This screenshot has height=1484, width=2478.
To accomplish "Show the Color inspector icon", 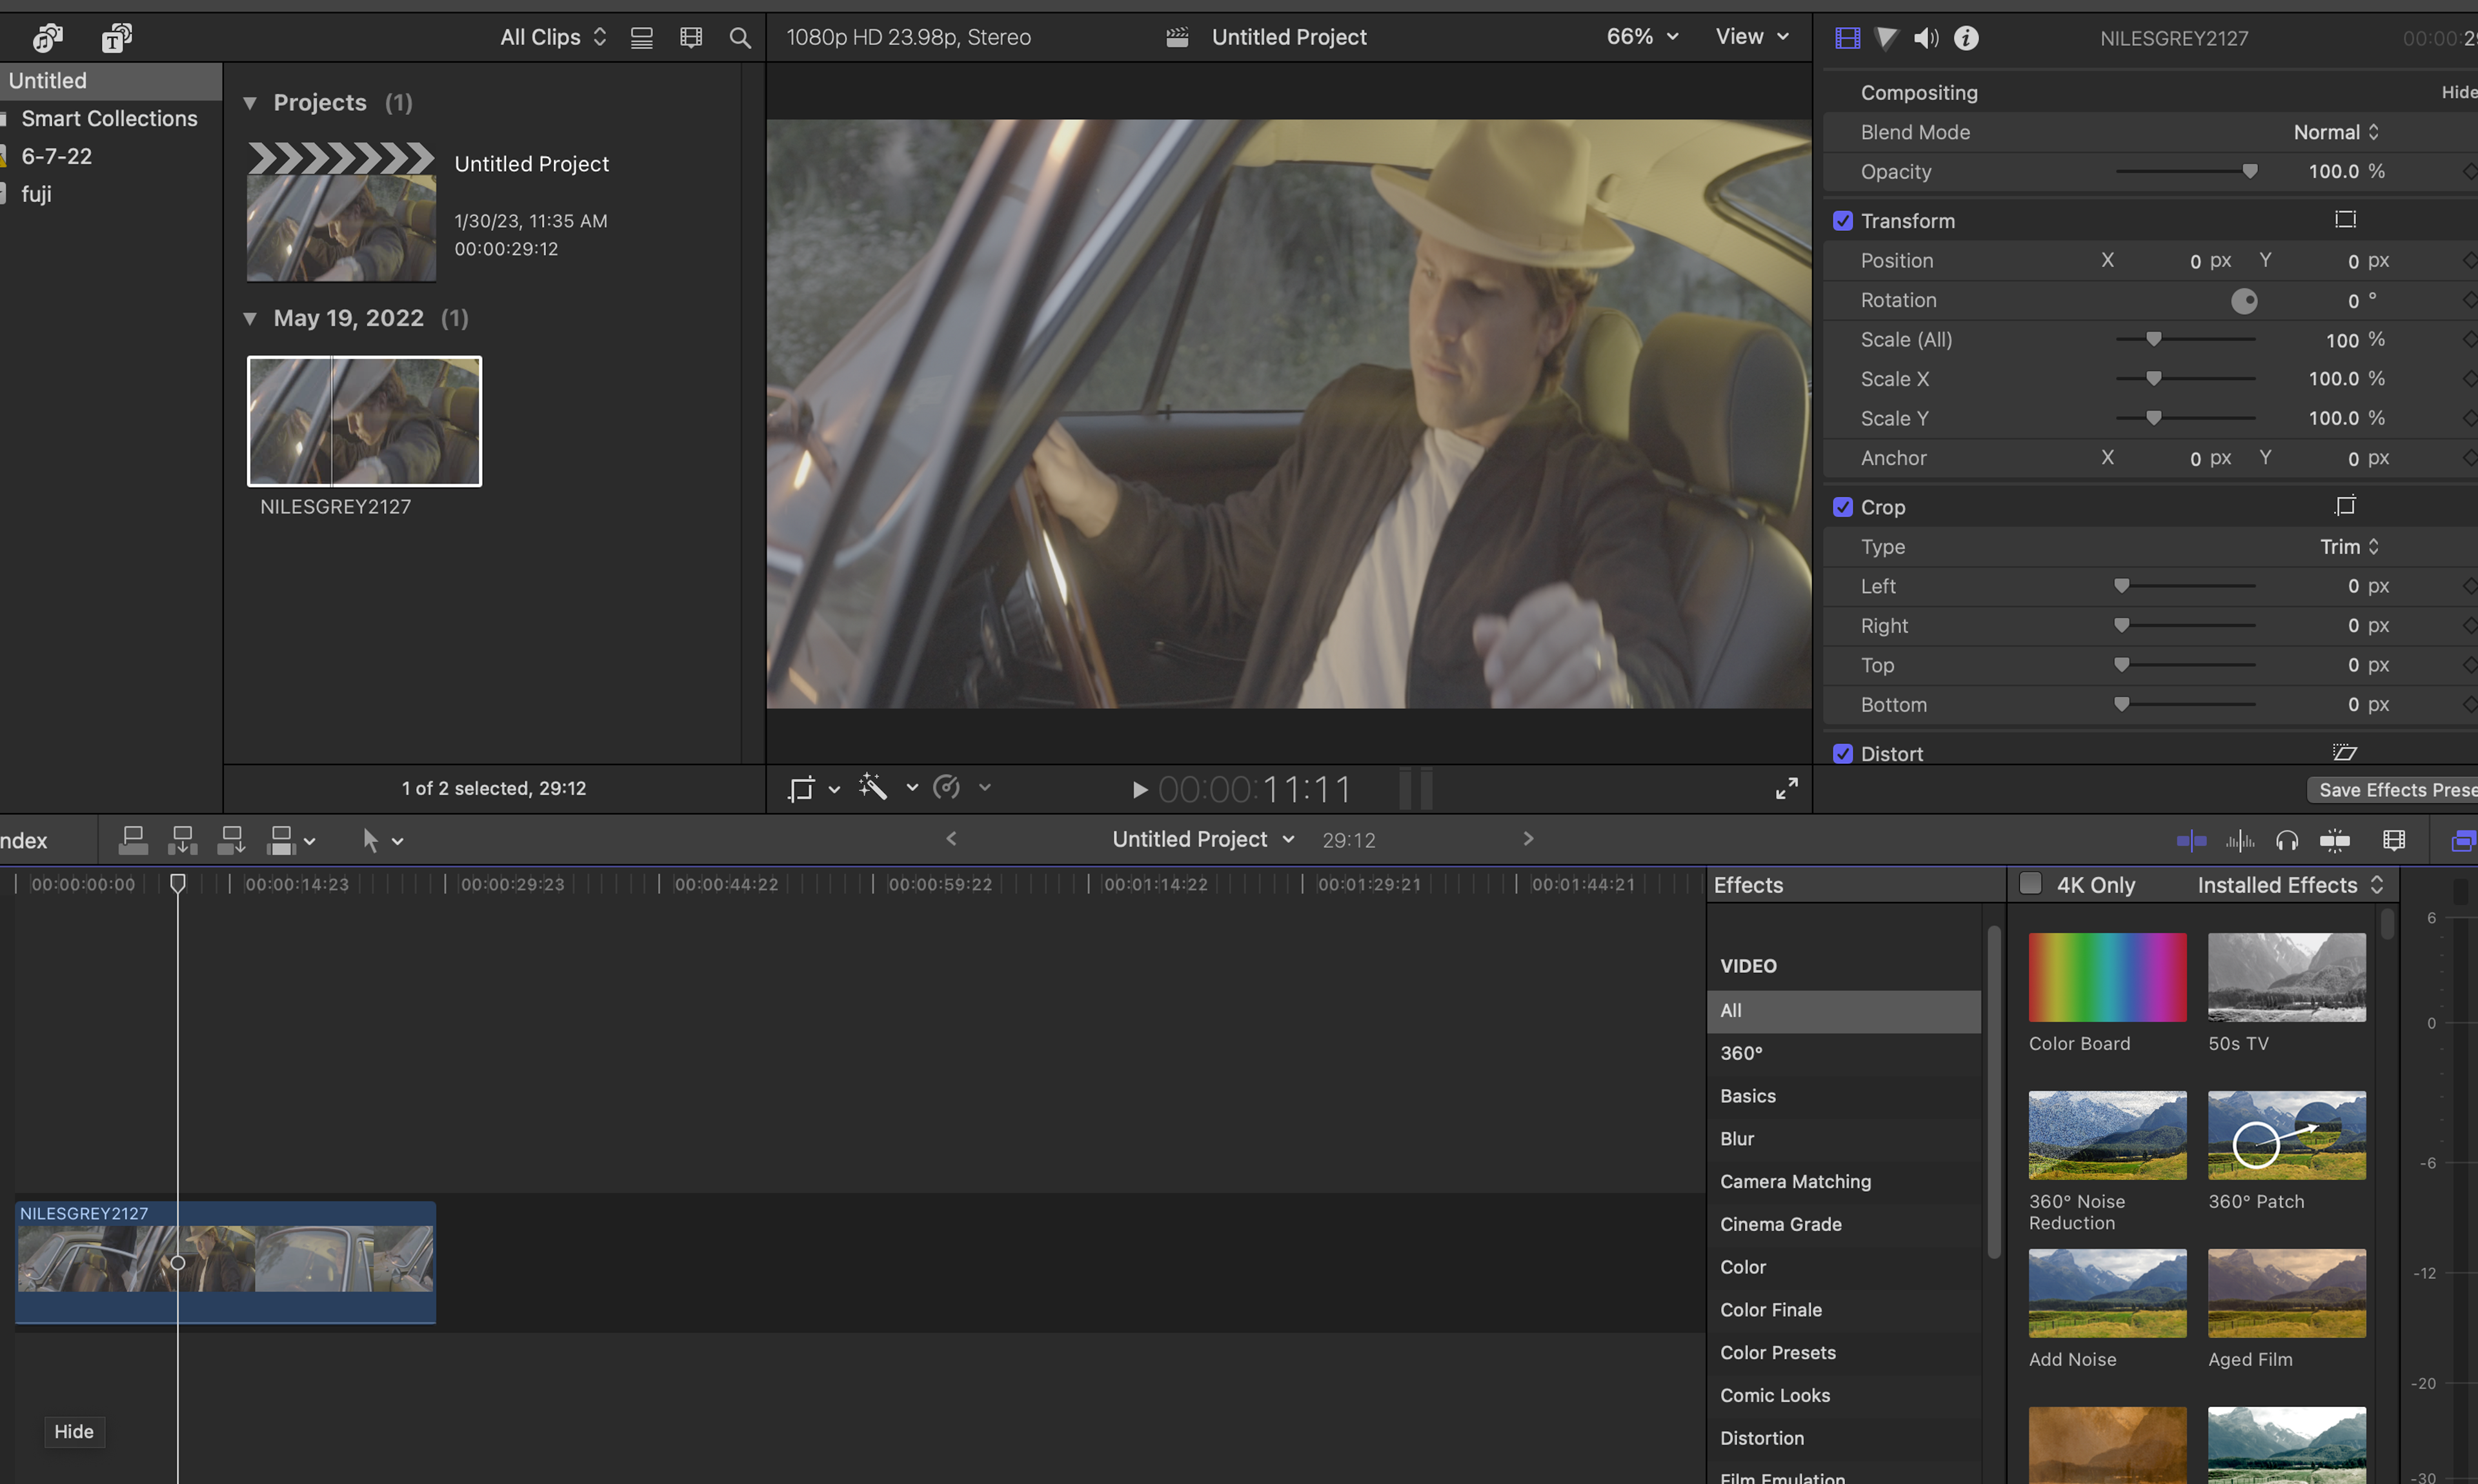I will [1886, 38].
